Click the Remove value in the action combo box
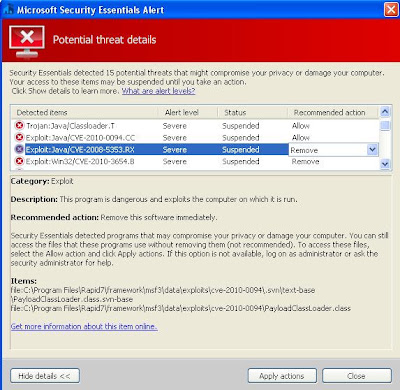400x390 pixels. [304, 150]
